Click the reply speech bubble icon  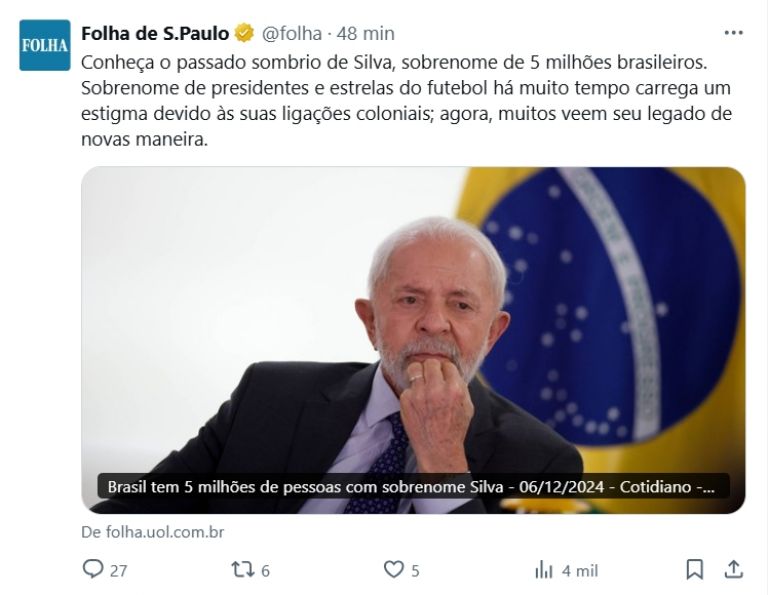[93, 570]
